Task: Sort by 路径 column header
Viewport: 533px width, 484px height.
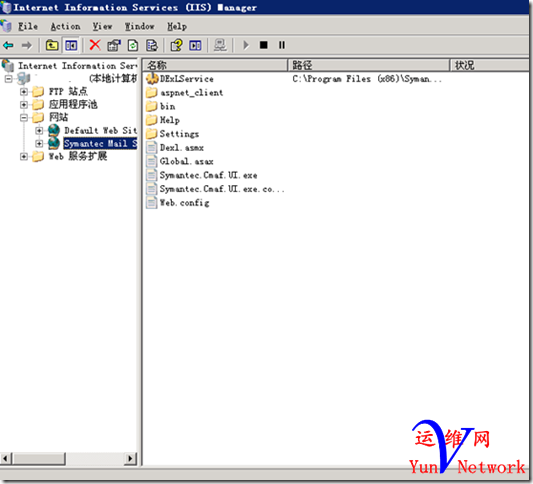Action: (369, 65)
